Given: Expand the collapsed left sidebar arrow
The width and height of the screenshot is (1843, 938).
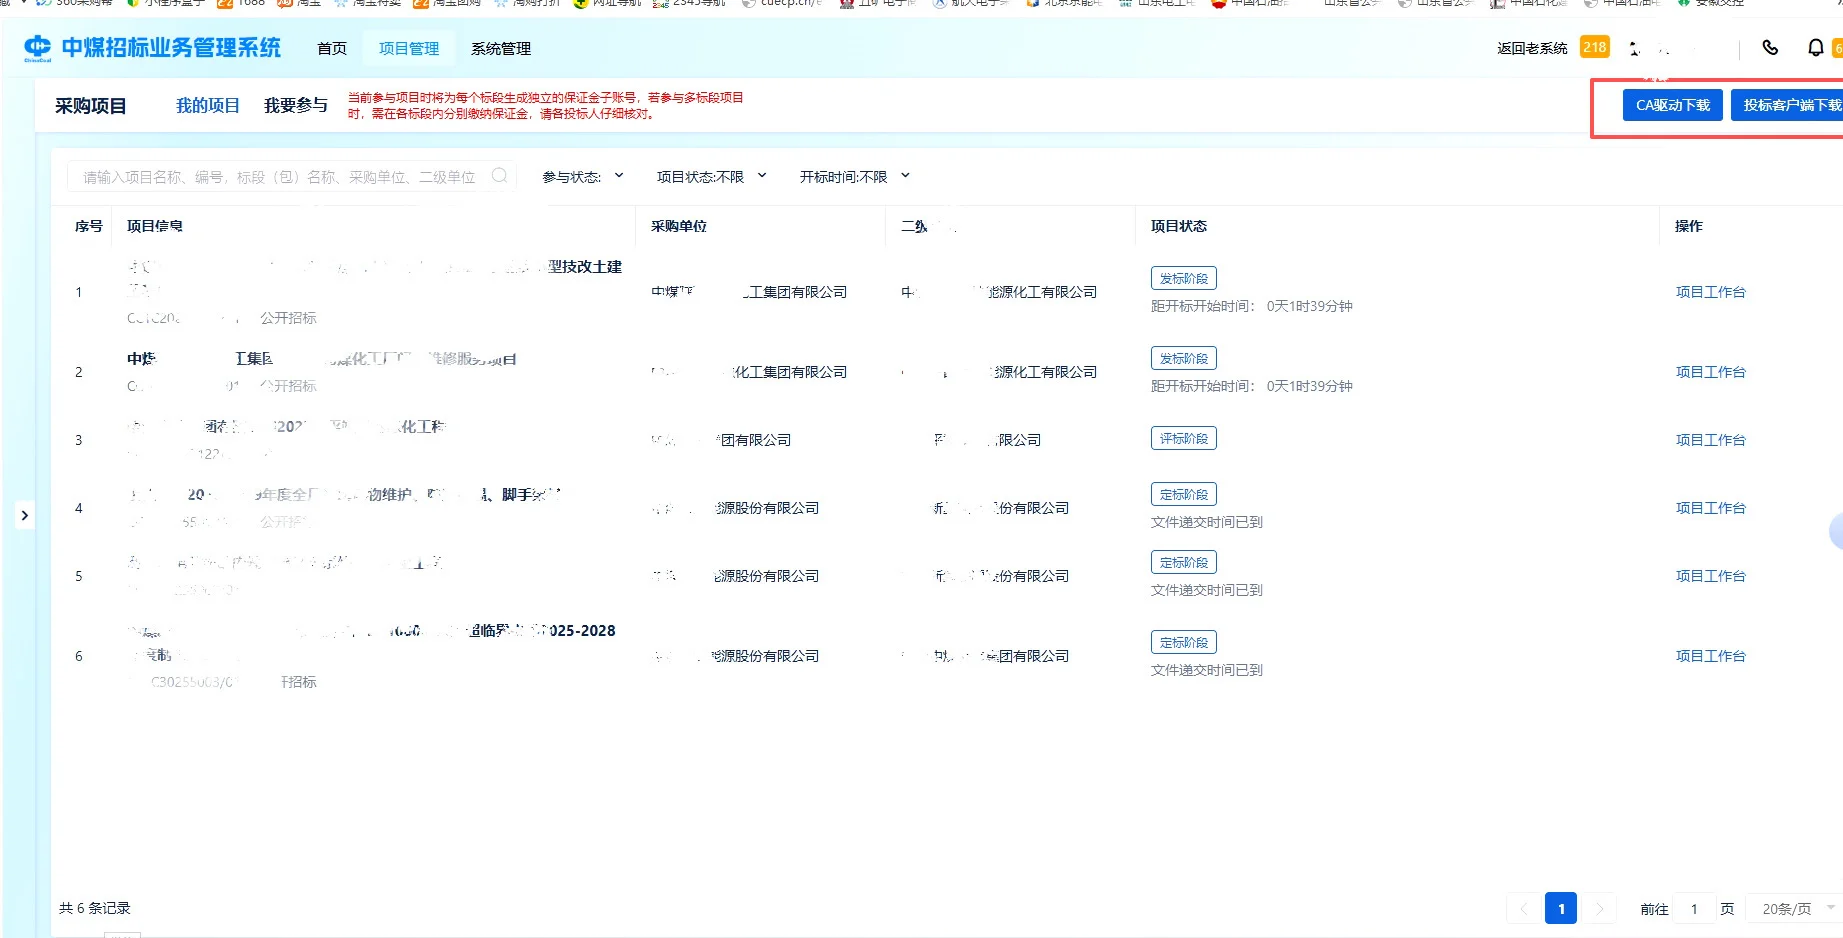Looking at the screenshot, I should click(x=25, y=514).
